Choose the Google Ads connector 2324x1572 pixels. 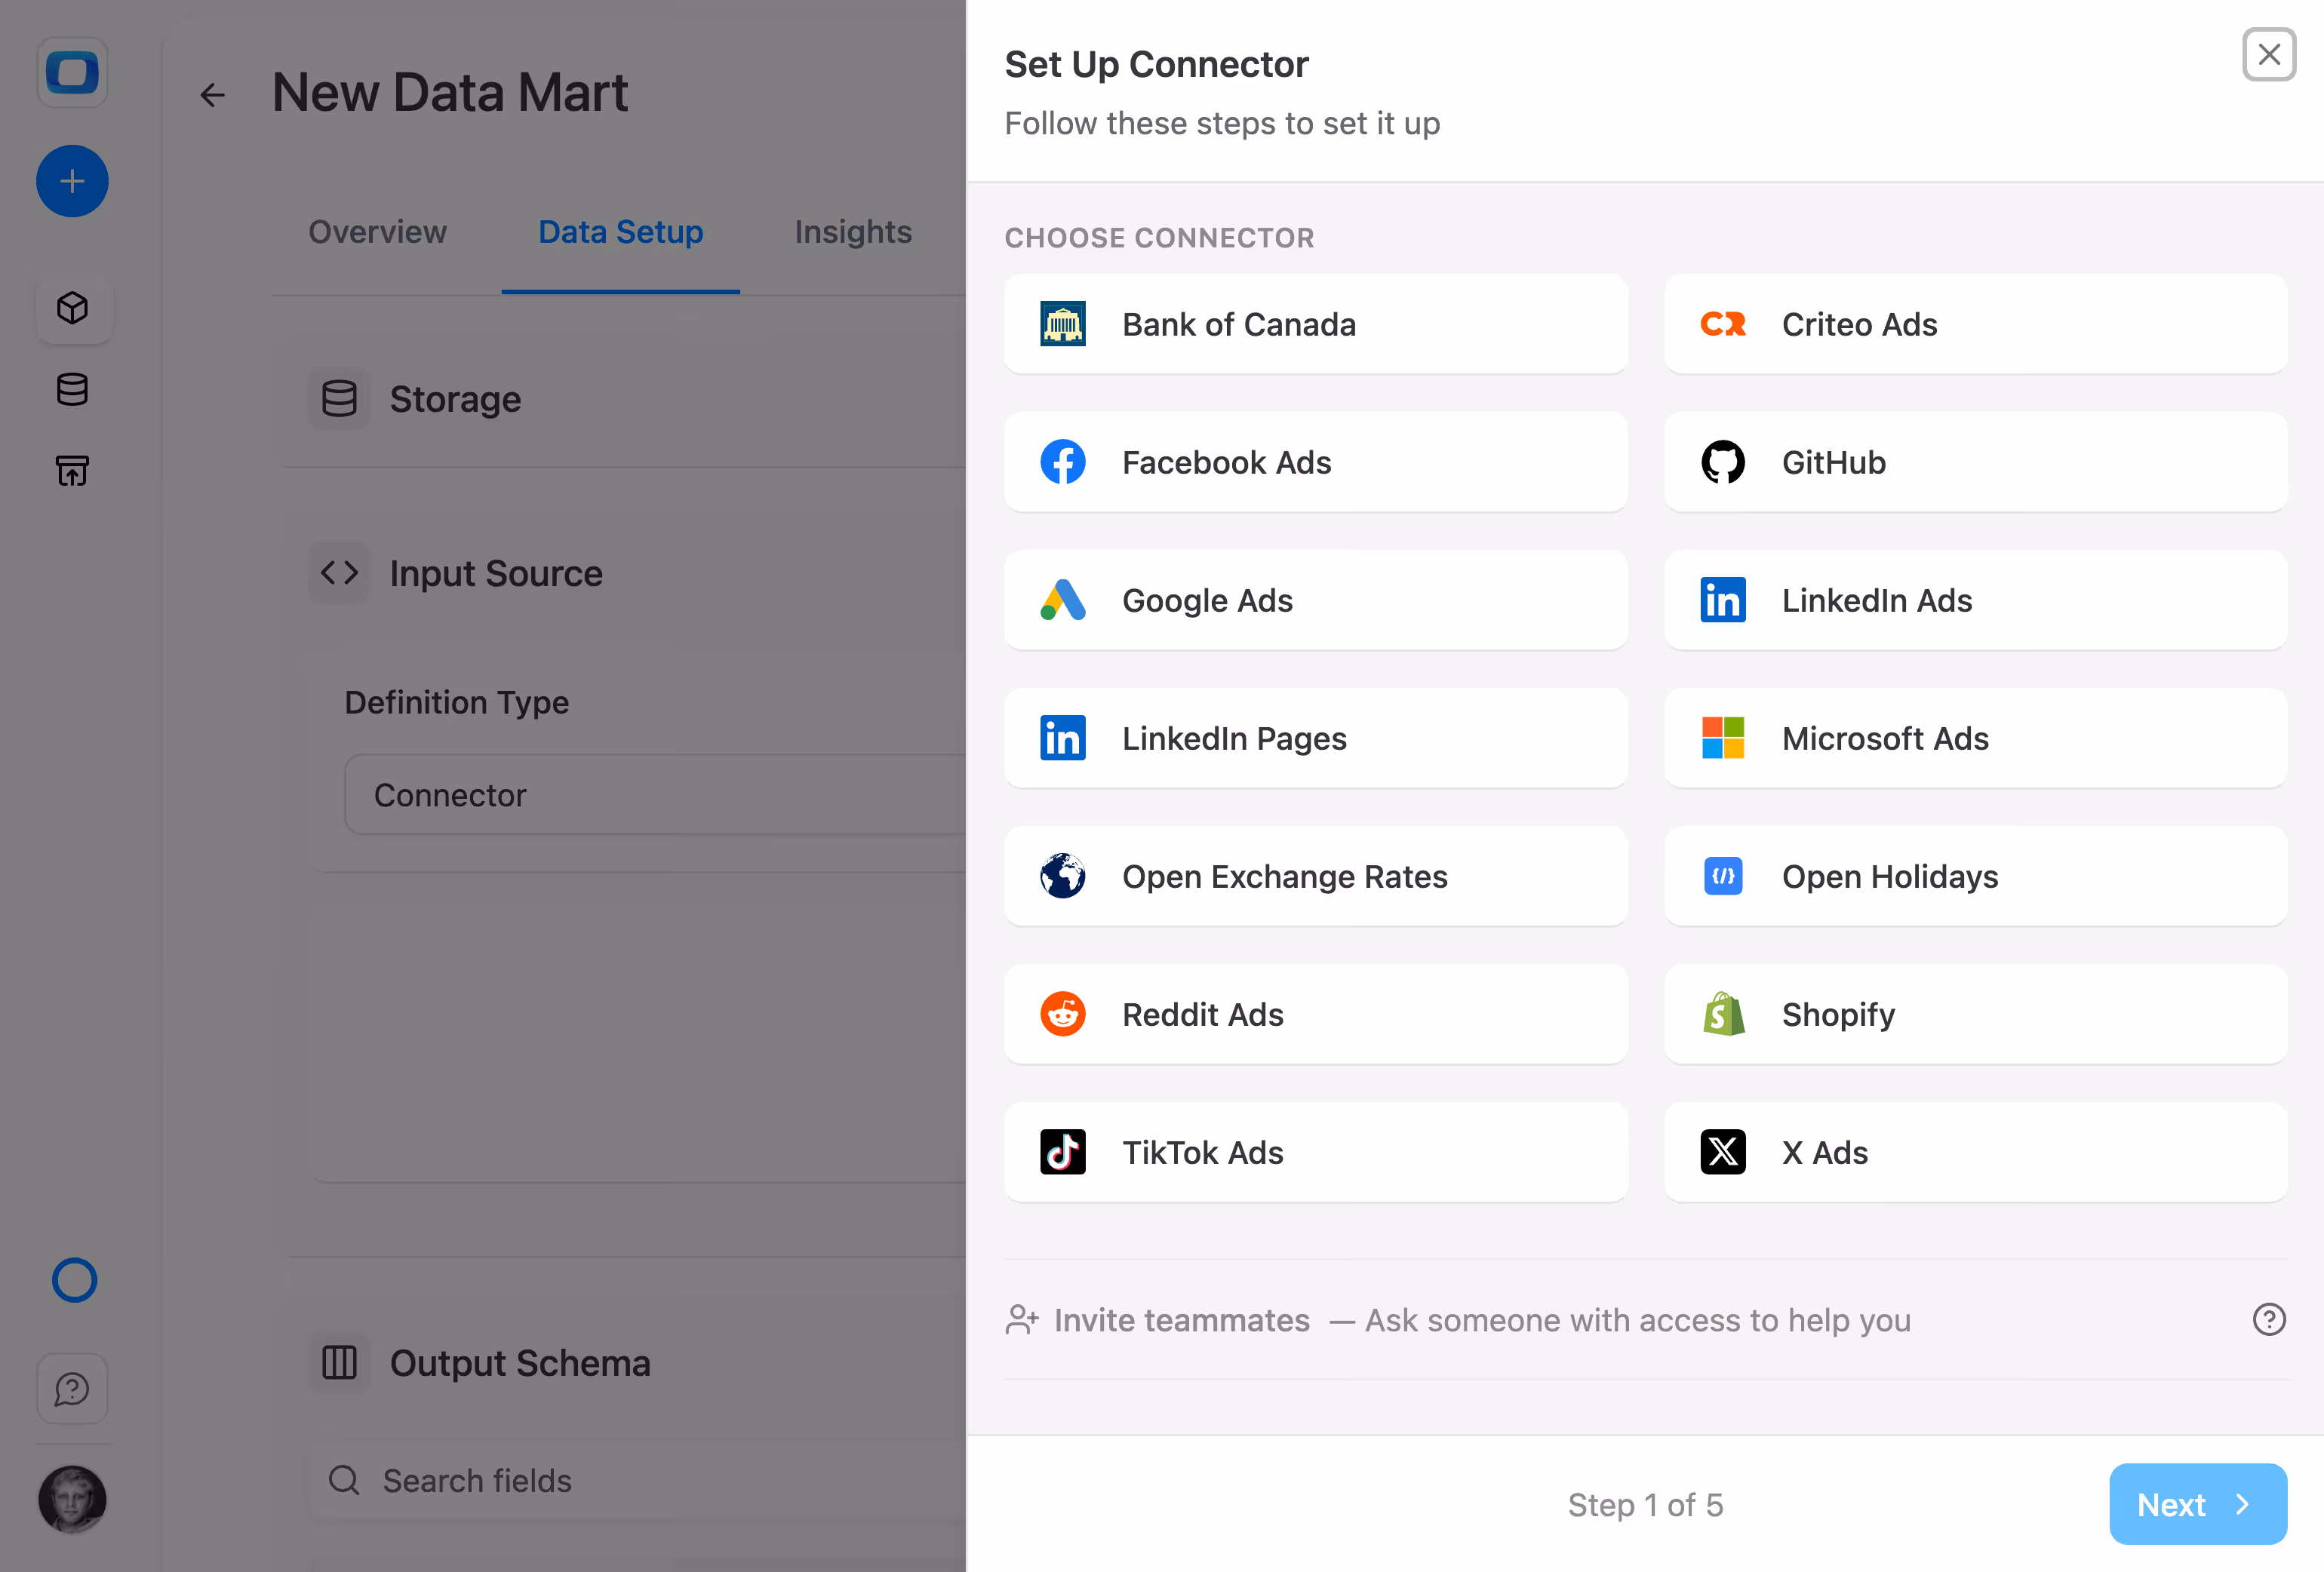pos(1316,600)
